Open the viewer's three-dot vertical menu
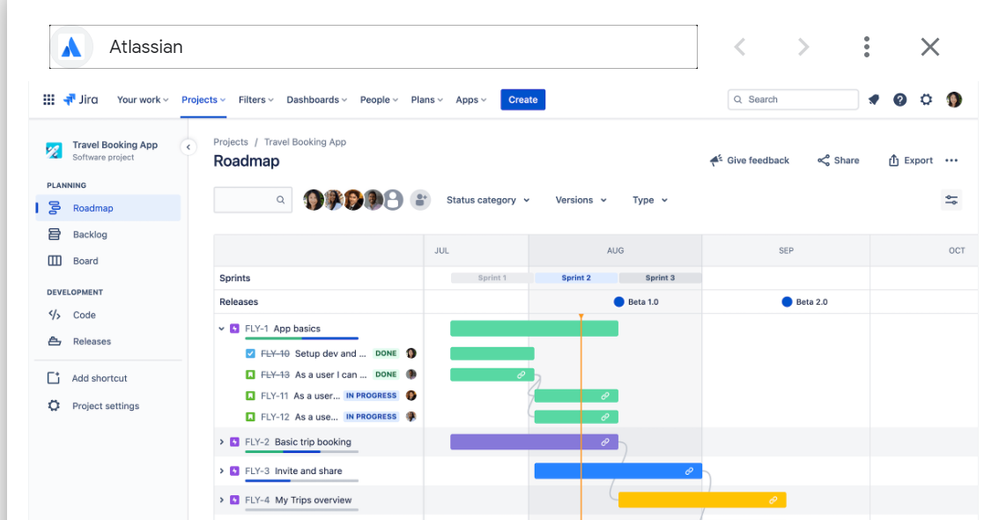The width and height of the screenshot is (999, 520). [866, 47]
